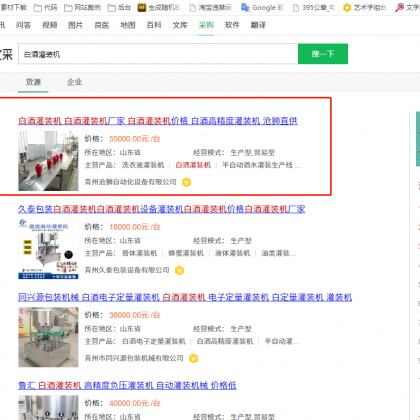Screen dimensions: 420x420
Task: Click the 55000.00元/台 price
Action: click(x=135, y=139)
